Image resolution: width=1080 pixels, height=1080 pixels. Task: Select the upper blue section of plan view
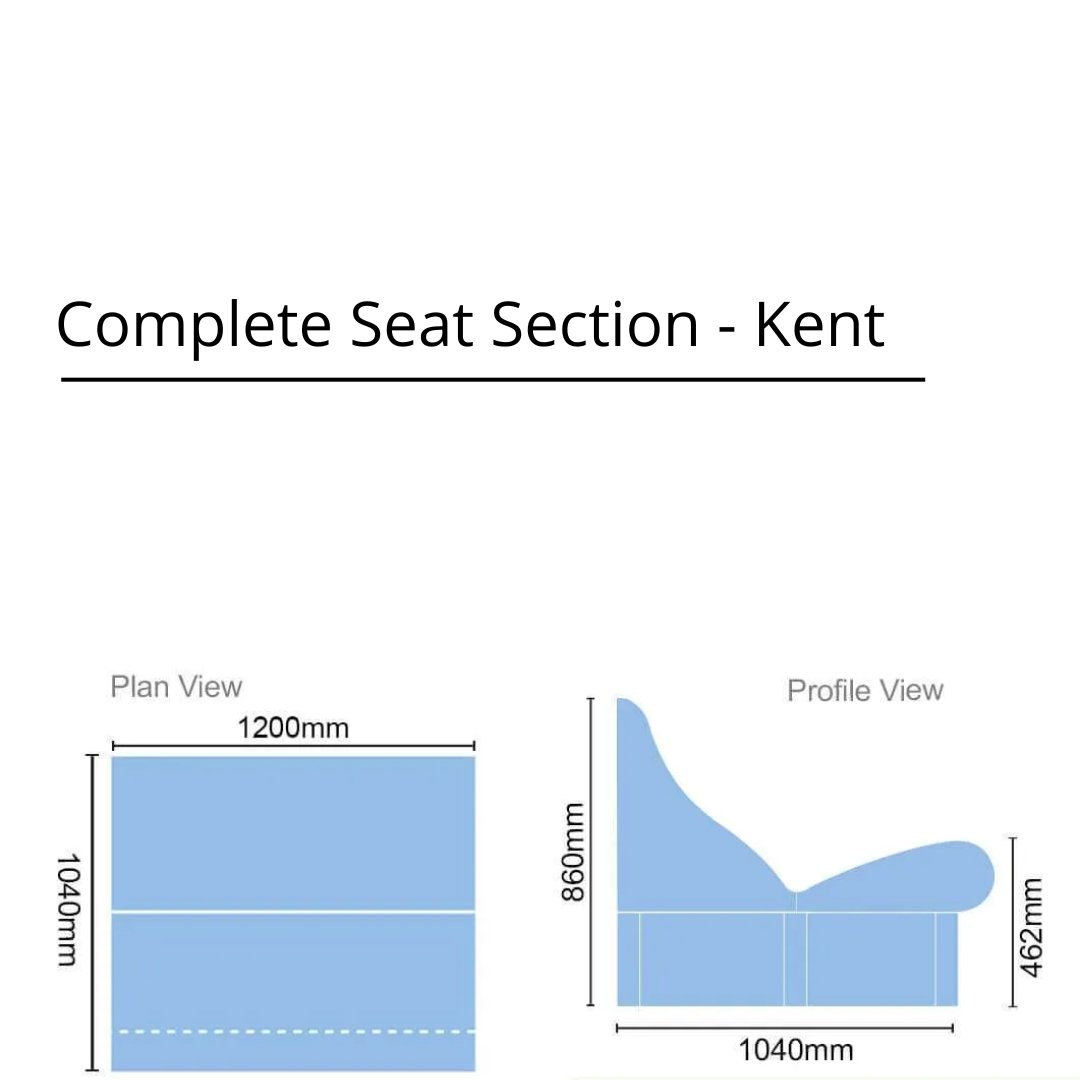pos(293,832)
